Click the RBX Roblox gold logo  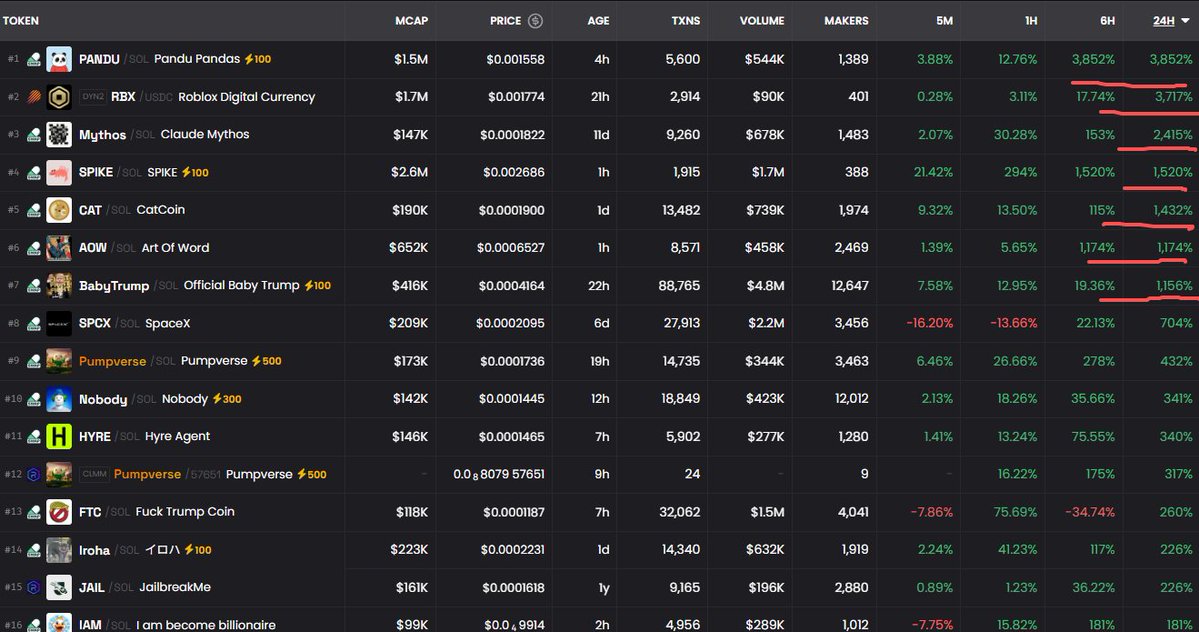pyautogui.click(x=59, y=97)
